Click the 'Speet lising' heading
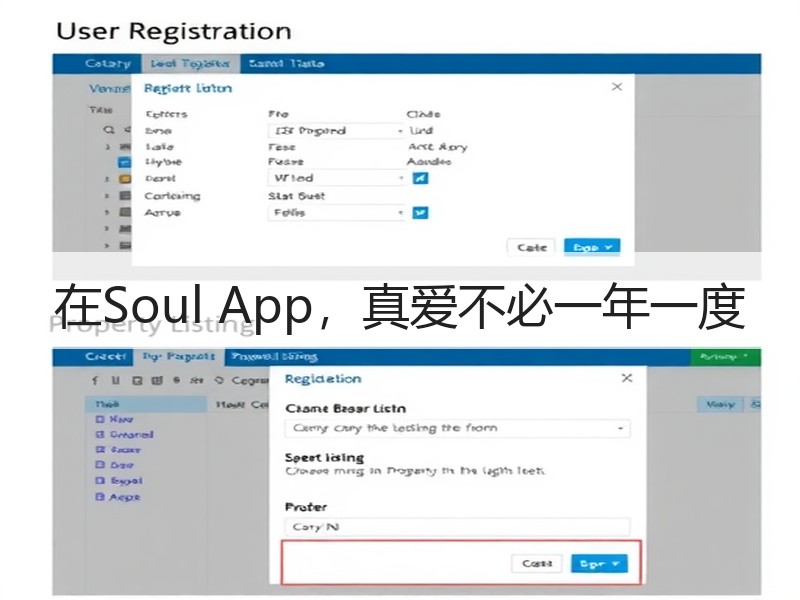 (x=324, y=458)
